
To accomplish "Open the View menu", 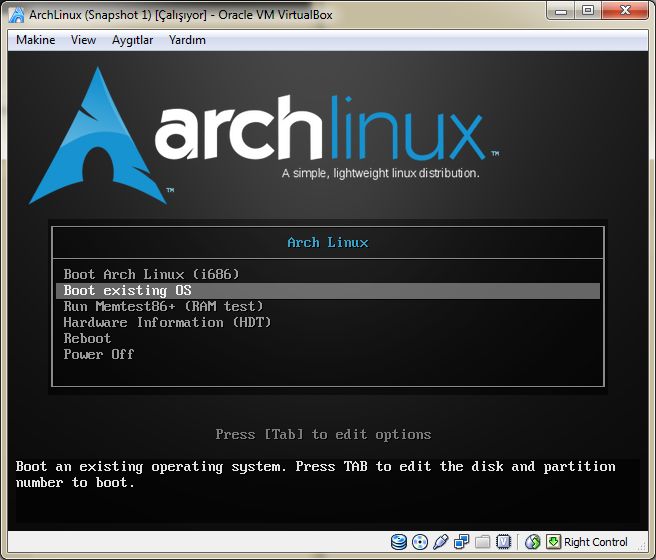I will point(83,40).
